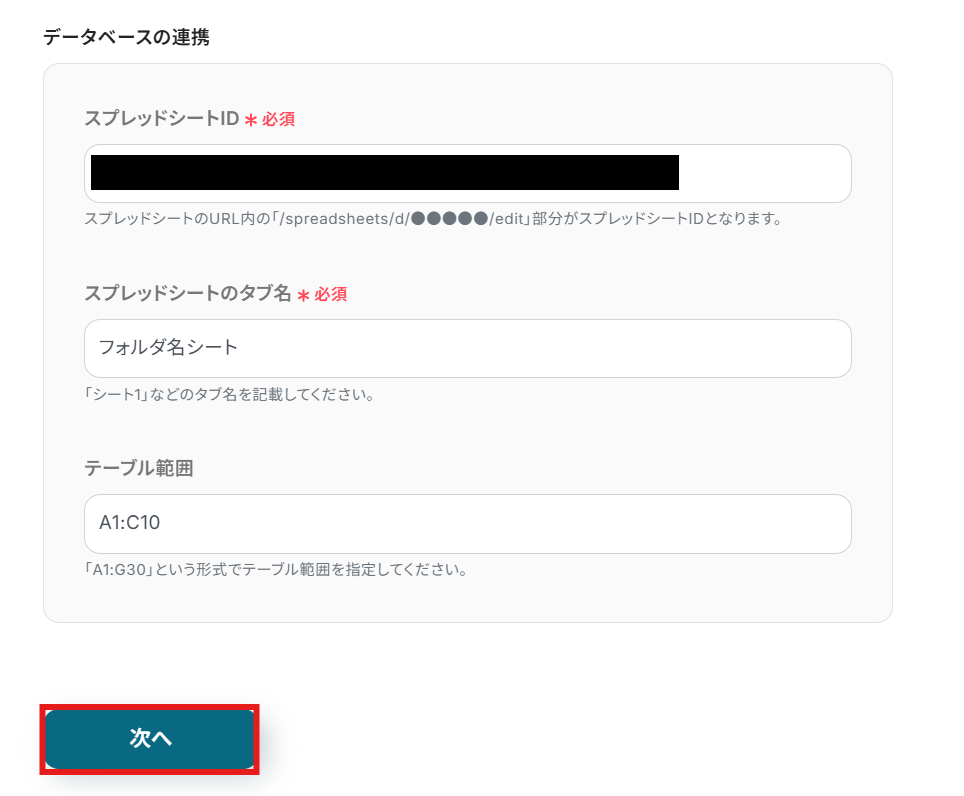Image resolution: width=964 pixels, height=796 pixels.
Task: Click the スプレッドシートのタブ名 field label
Action: 187,294
